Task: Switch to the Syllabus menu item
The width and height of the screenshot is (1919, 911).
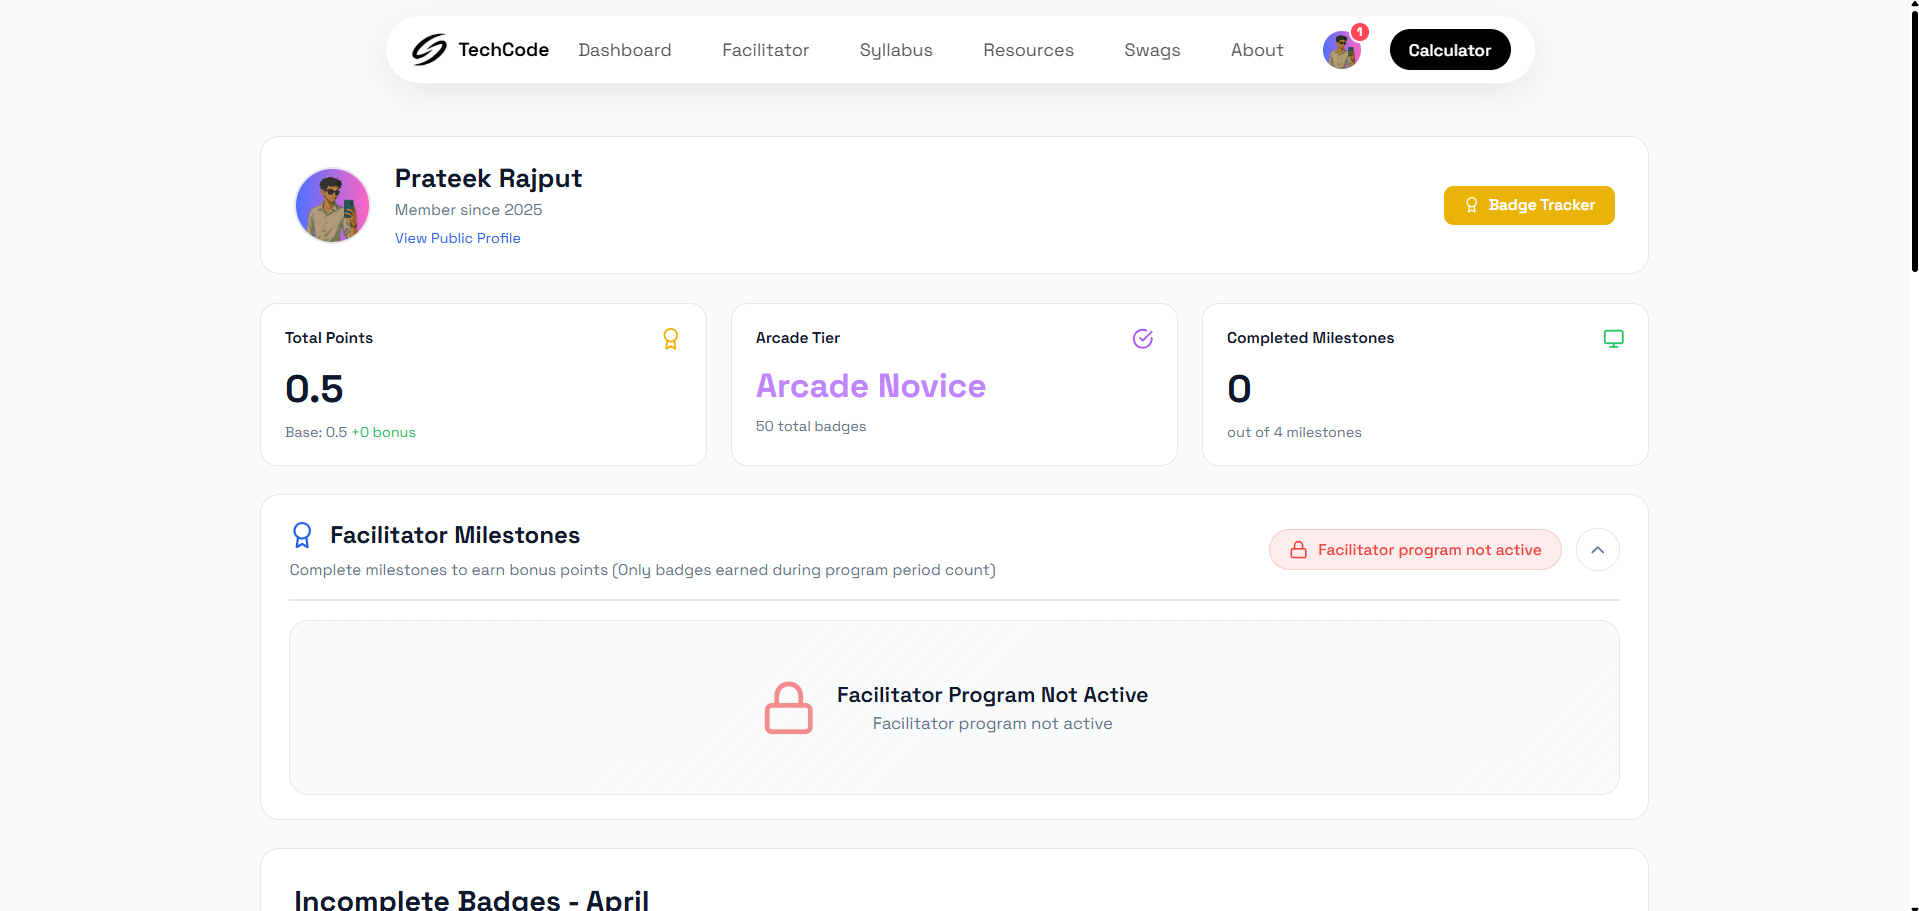Action: point(895,49)
